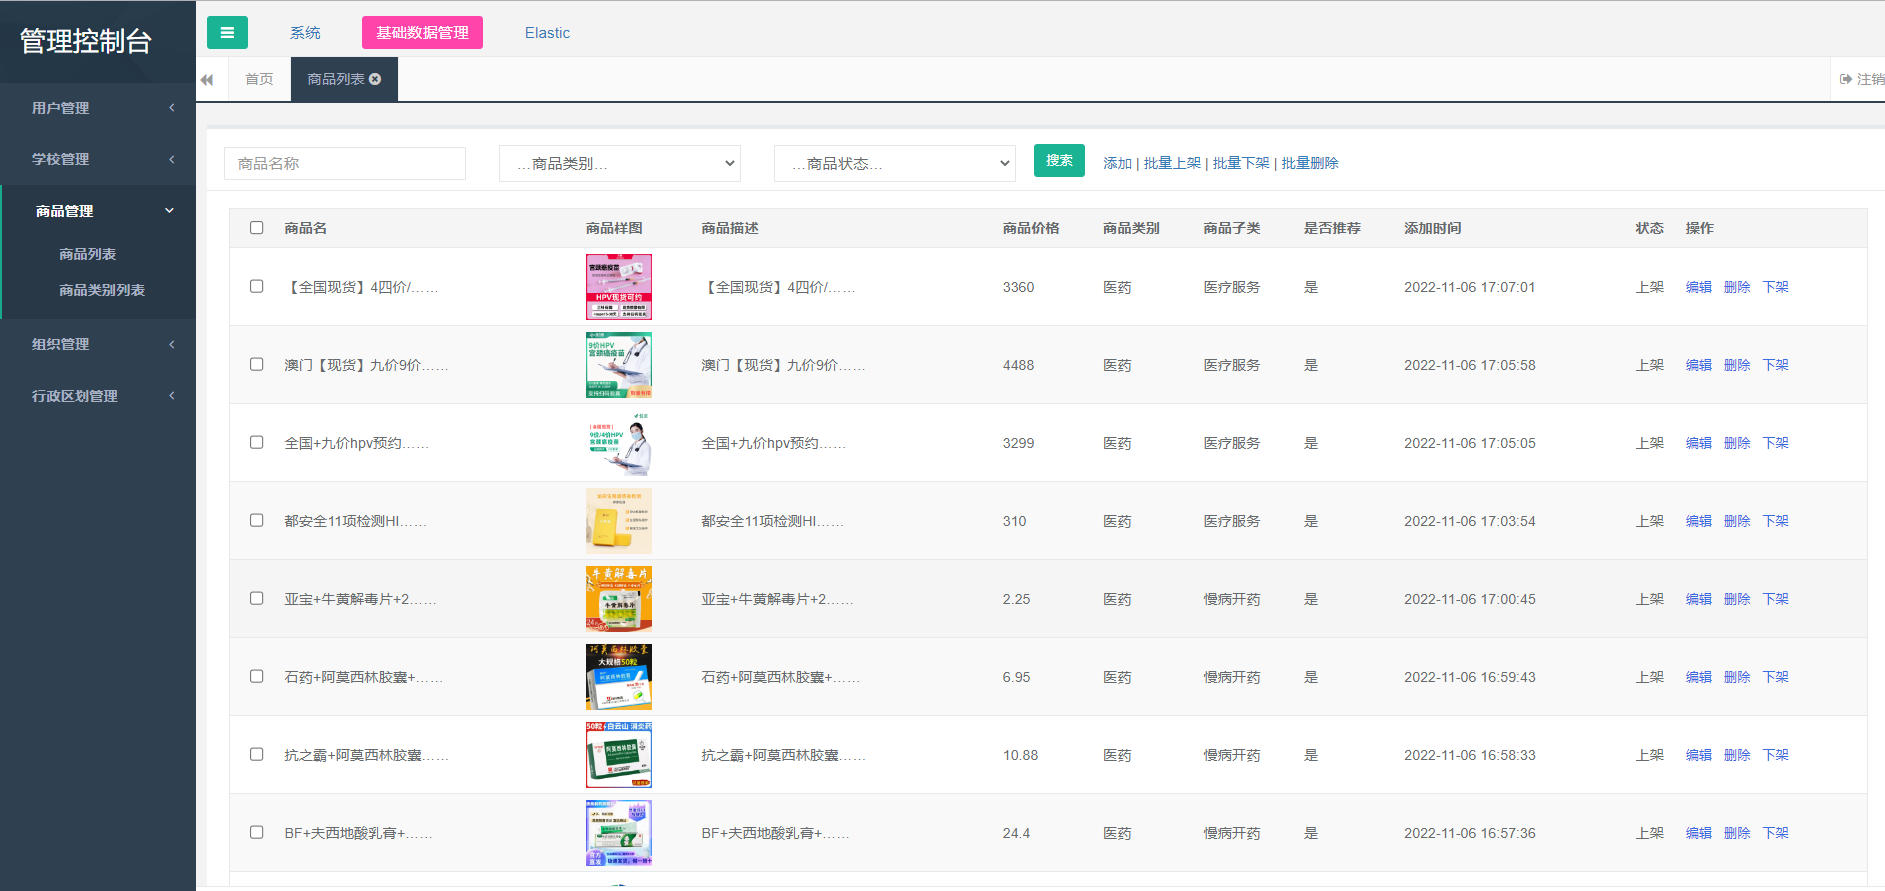Open thumbnail of 澳门【现货】九价9价 product

tap(619, 365)
